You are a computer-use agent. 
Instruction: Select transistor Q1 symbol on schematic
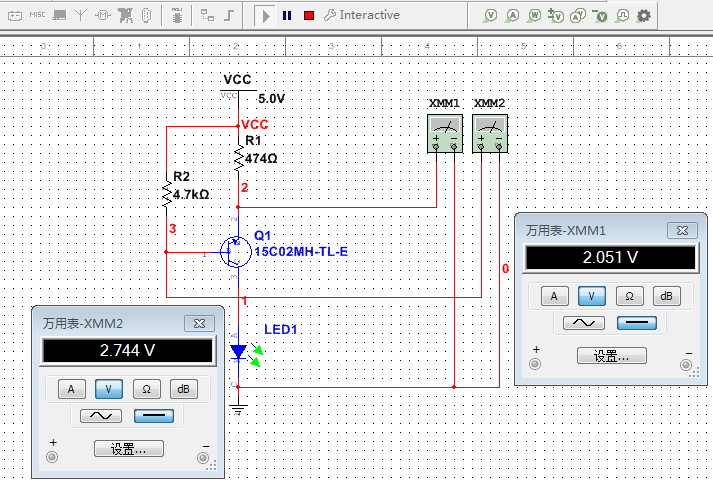pos(236,251)
